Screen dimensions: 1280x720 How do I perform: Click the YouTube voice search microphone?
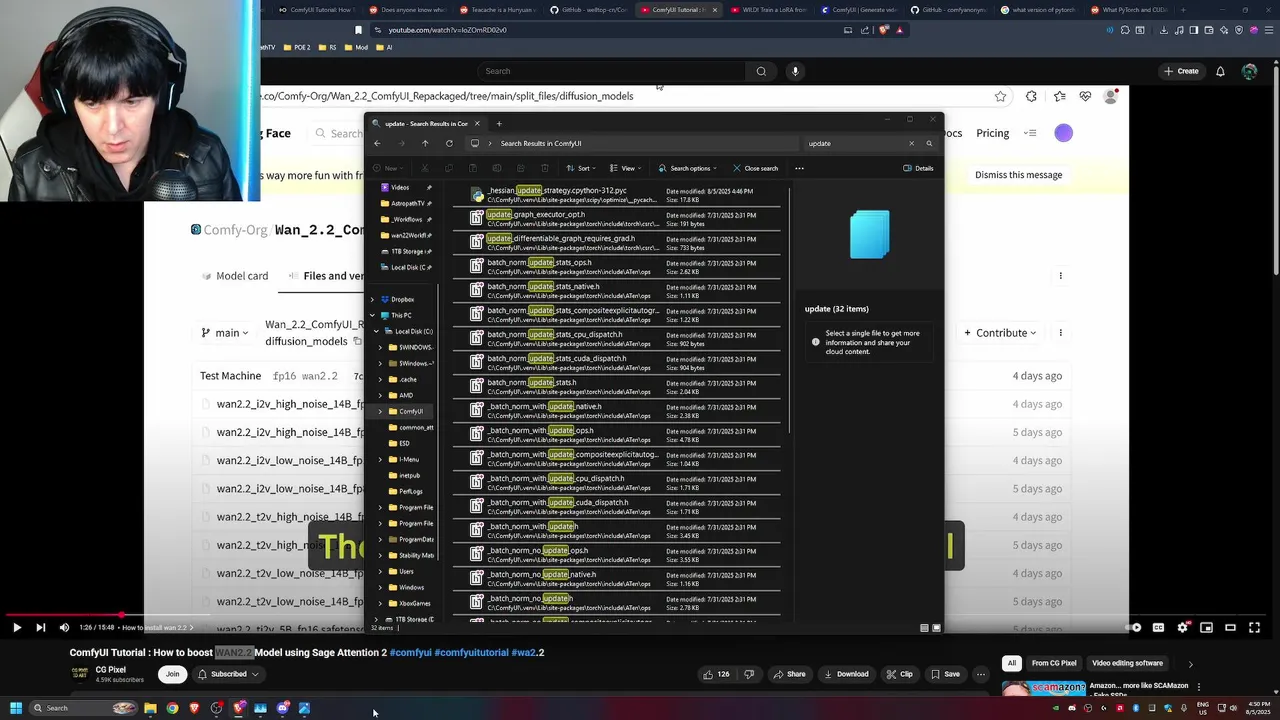[x=795, y=71]
